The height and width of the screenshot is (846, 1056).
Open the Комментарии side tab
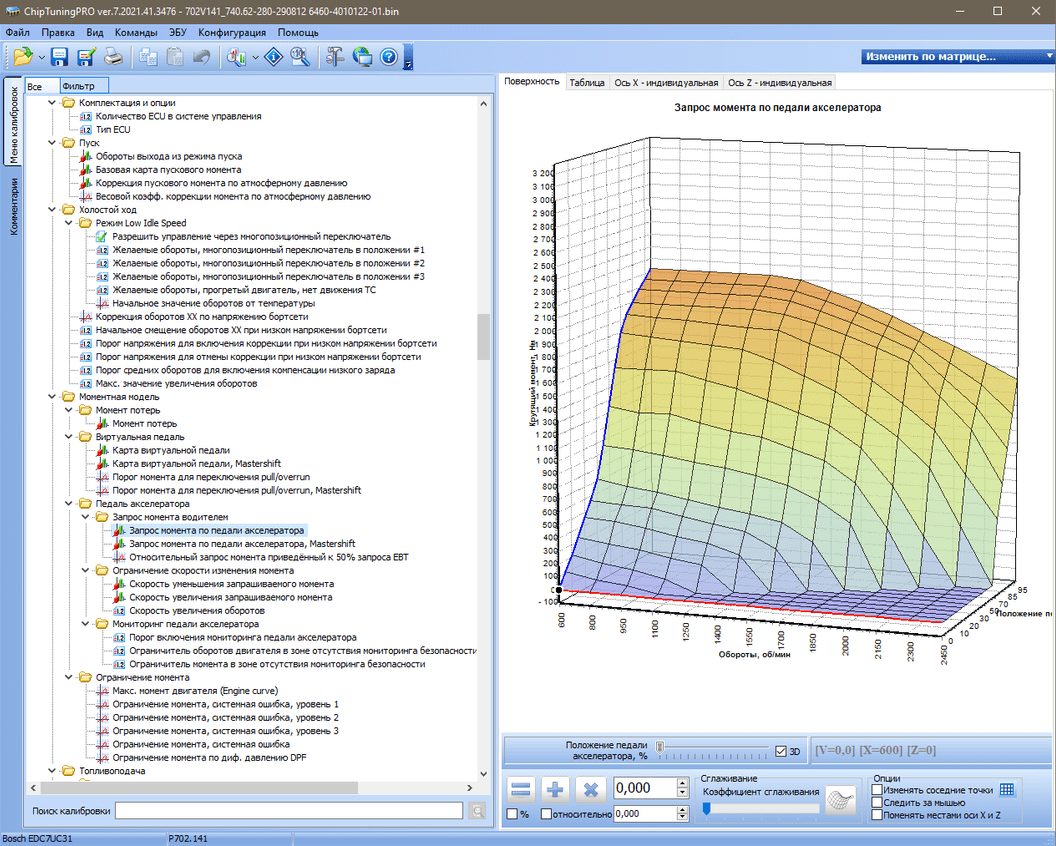click(x=13, y=206)
